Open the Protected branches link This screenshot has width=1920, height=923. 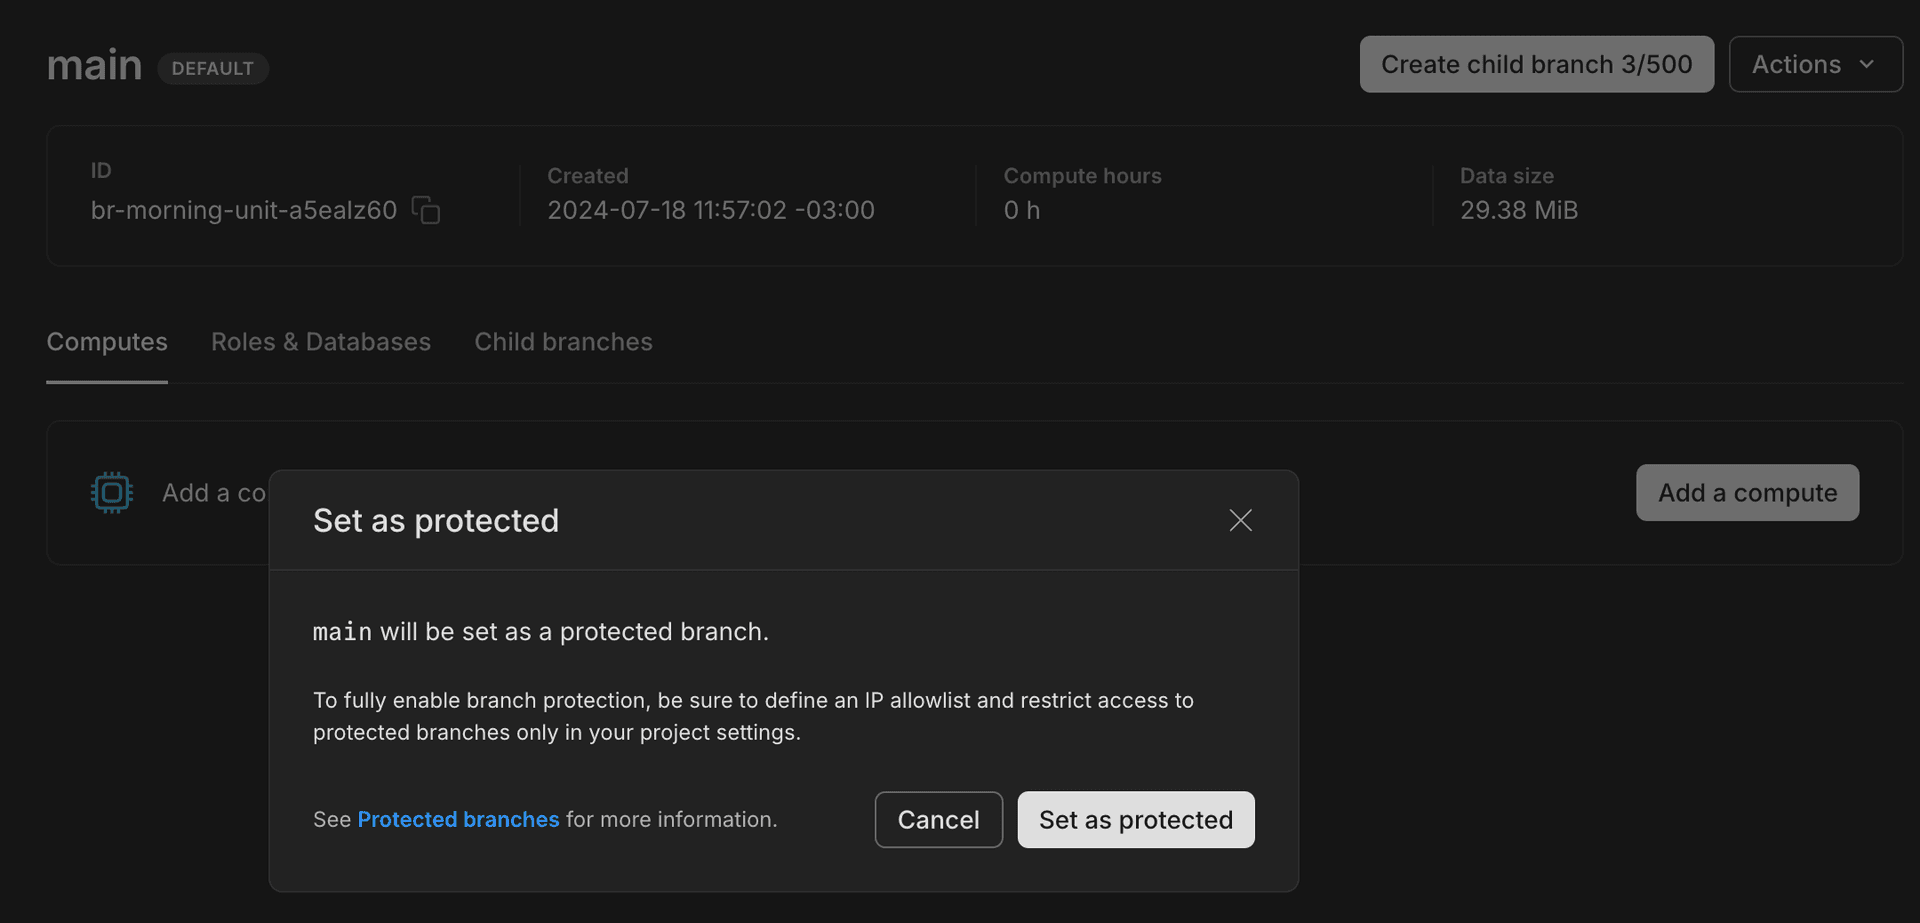pos(458,819)
